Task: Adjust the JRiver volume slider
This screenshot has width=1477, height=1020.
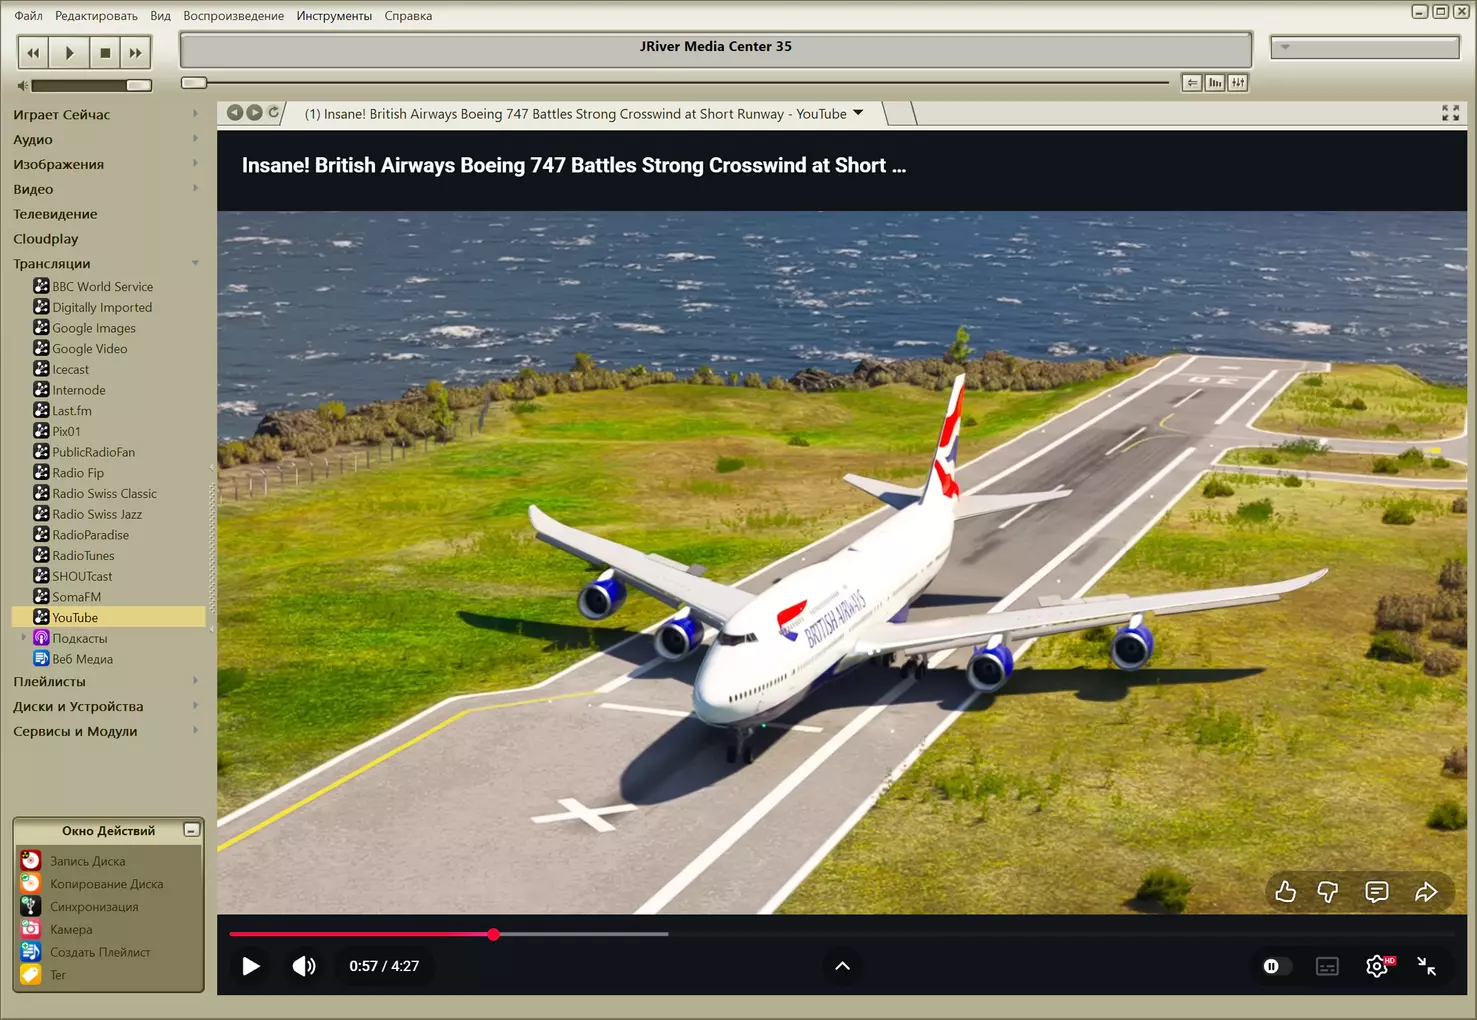Action: pos(91,86)
